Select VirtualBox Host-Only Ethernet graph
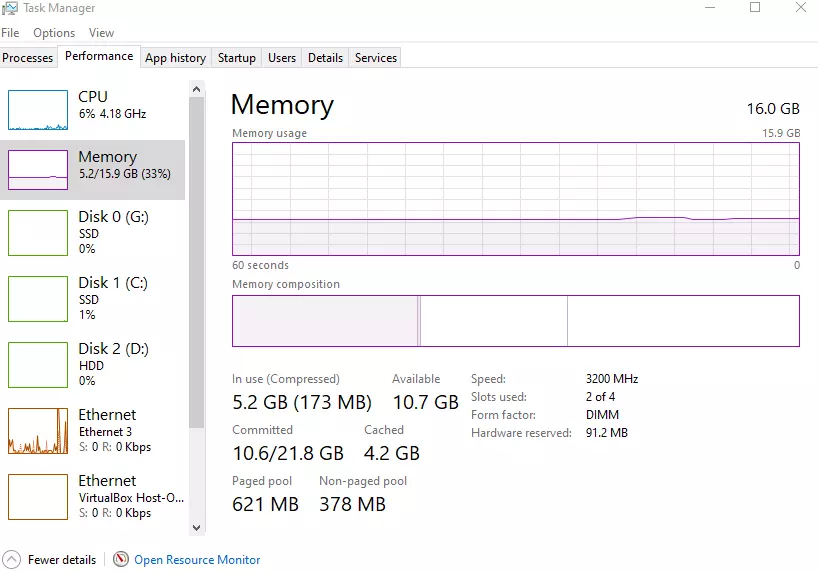Image resolution: width=818 pixels, height=572 pixels. (x=38, y=496)
